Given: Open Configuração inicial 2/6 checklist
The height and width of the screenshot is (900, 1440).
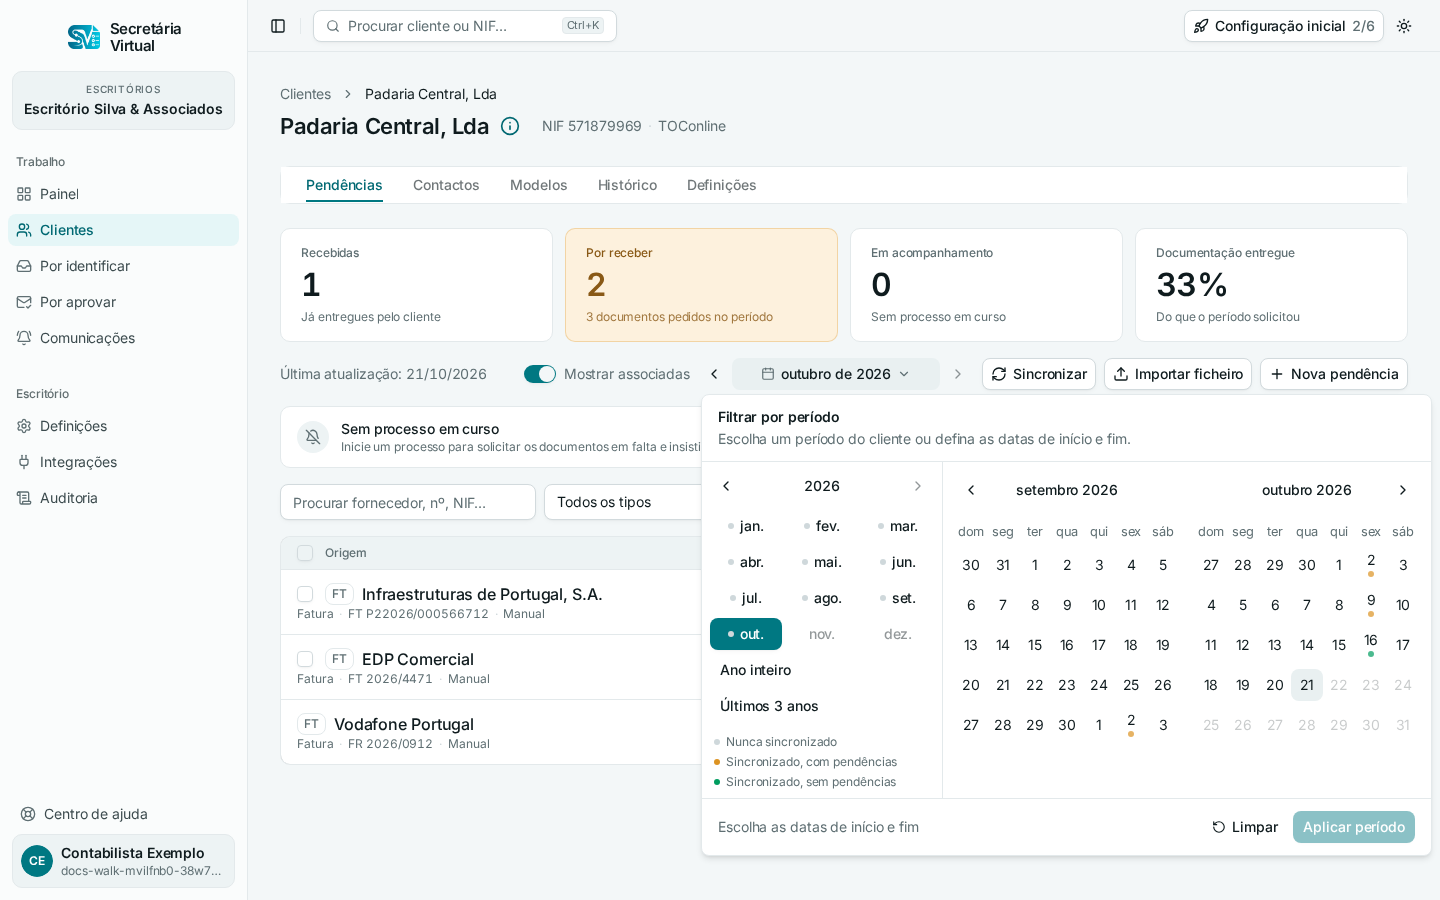Looking at the screenshot, I should coord(1284,26).
